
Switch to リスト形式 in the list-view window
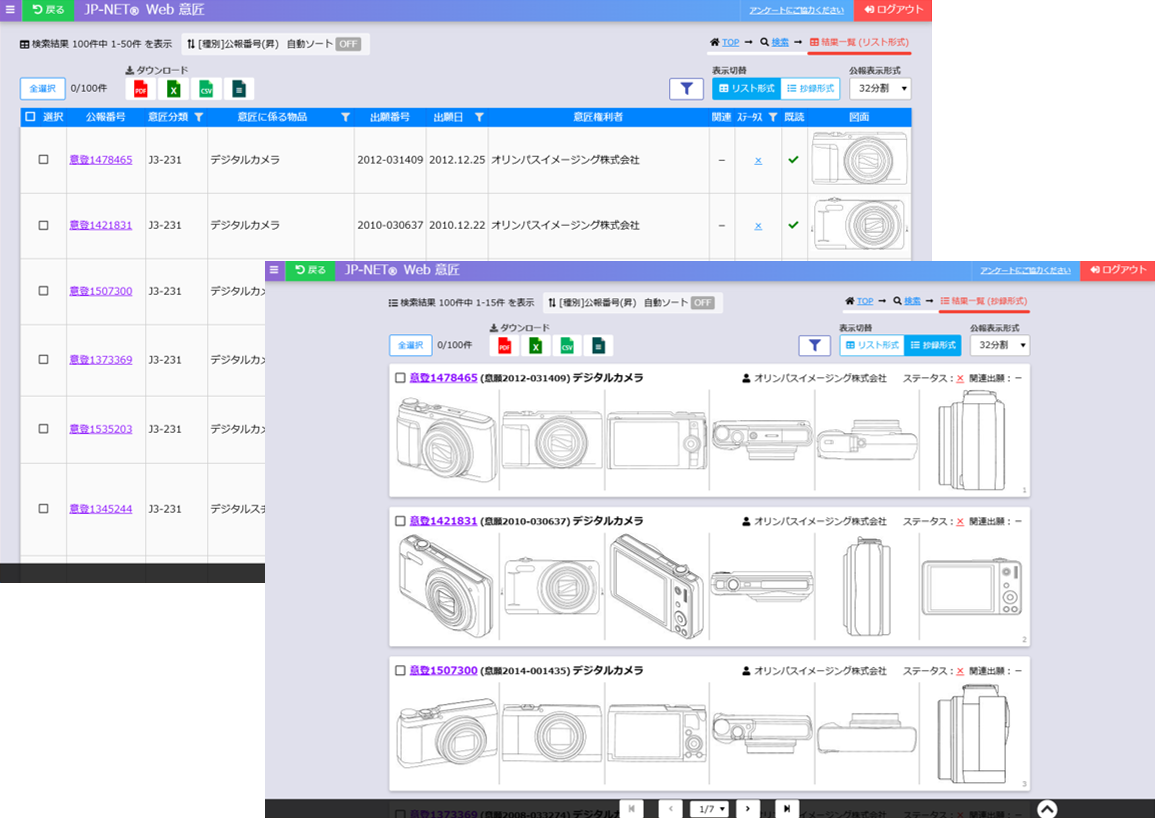746,88
